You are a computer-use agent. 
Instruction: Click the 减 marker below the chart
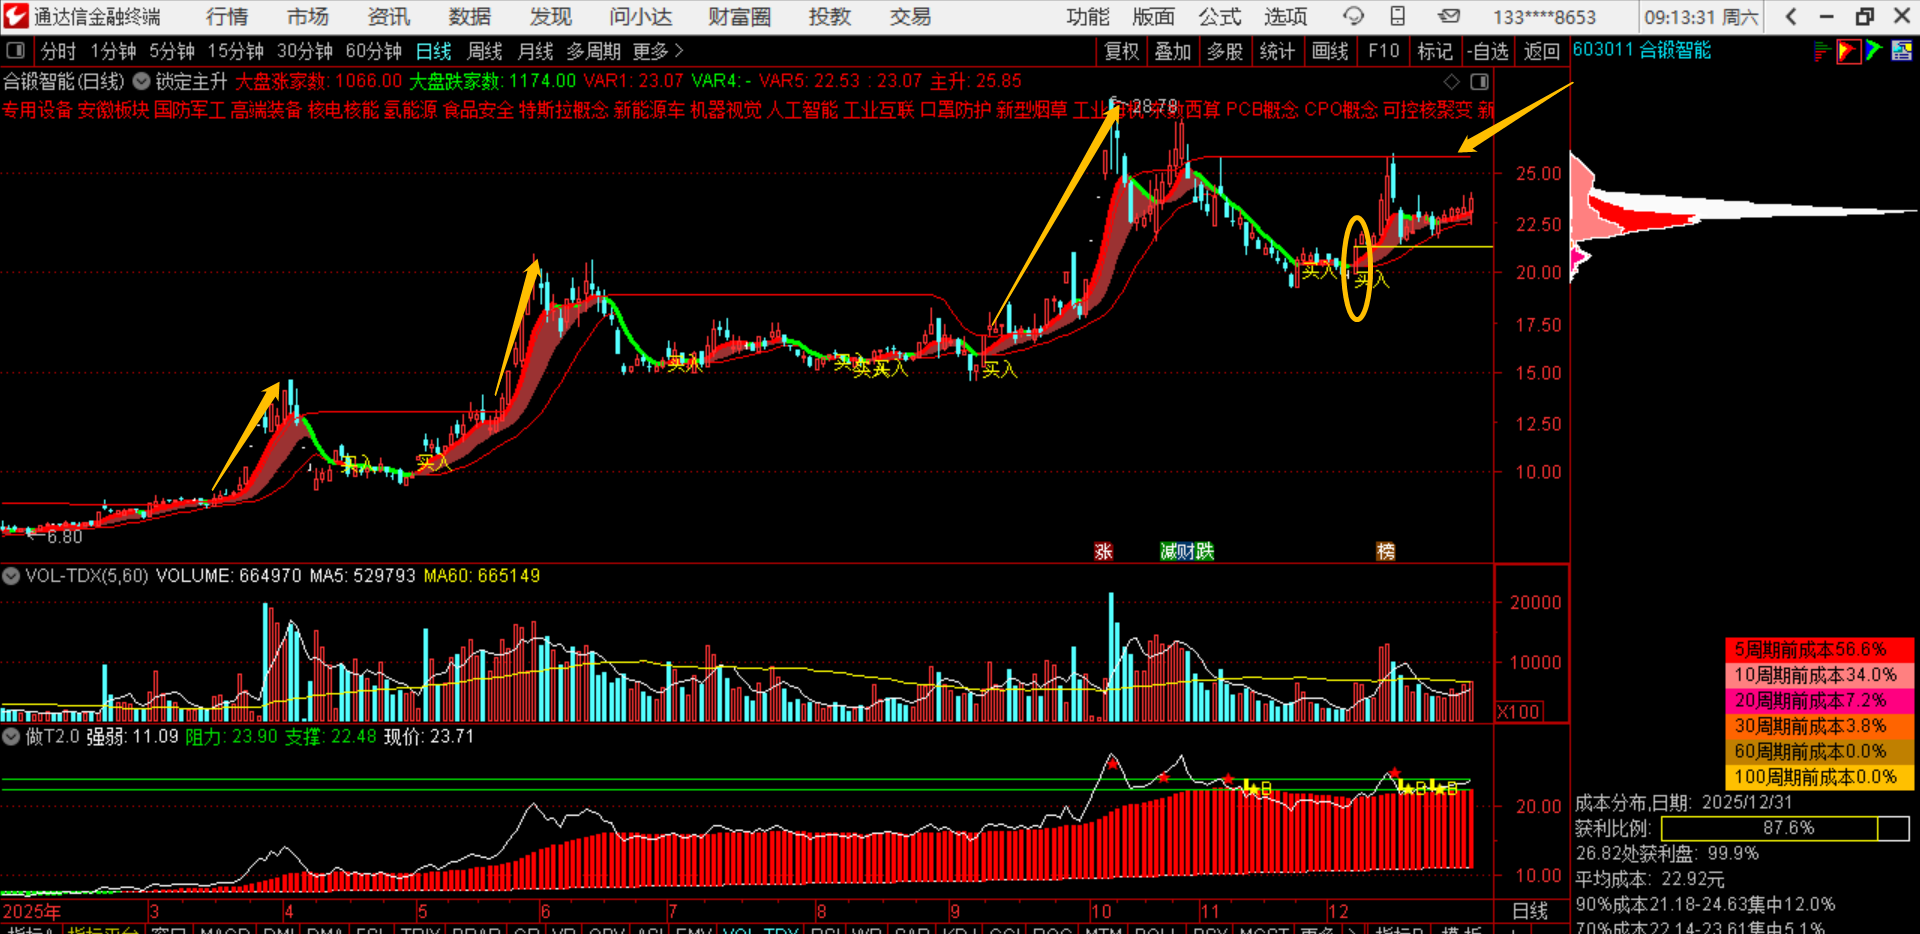coord(1168,551)
